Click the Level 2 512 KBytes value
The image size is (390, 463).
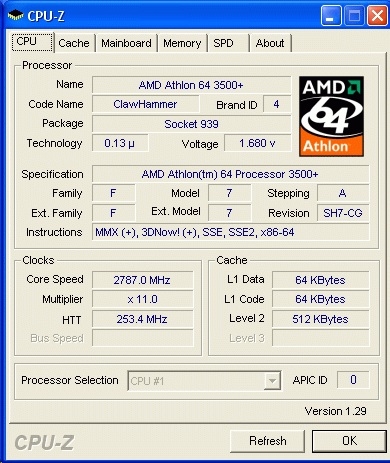(320, 319)
